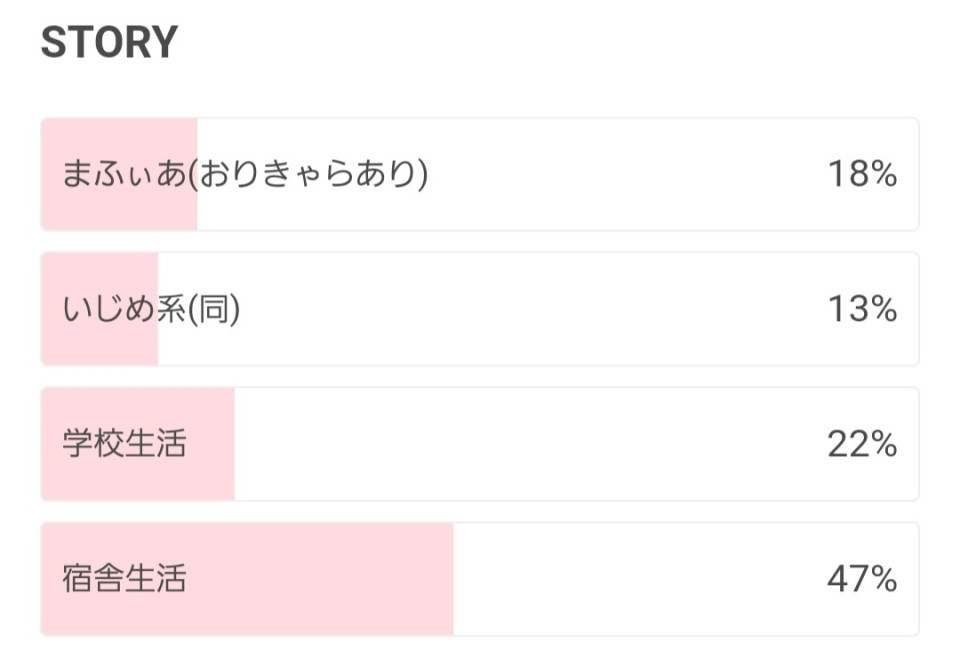Tap the (おりきゃらあり) part of first option

tap(309, 174)
